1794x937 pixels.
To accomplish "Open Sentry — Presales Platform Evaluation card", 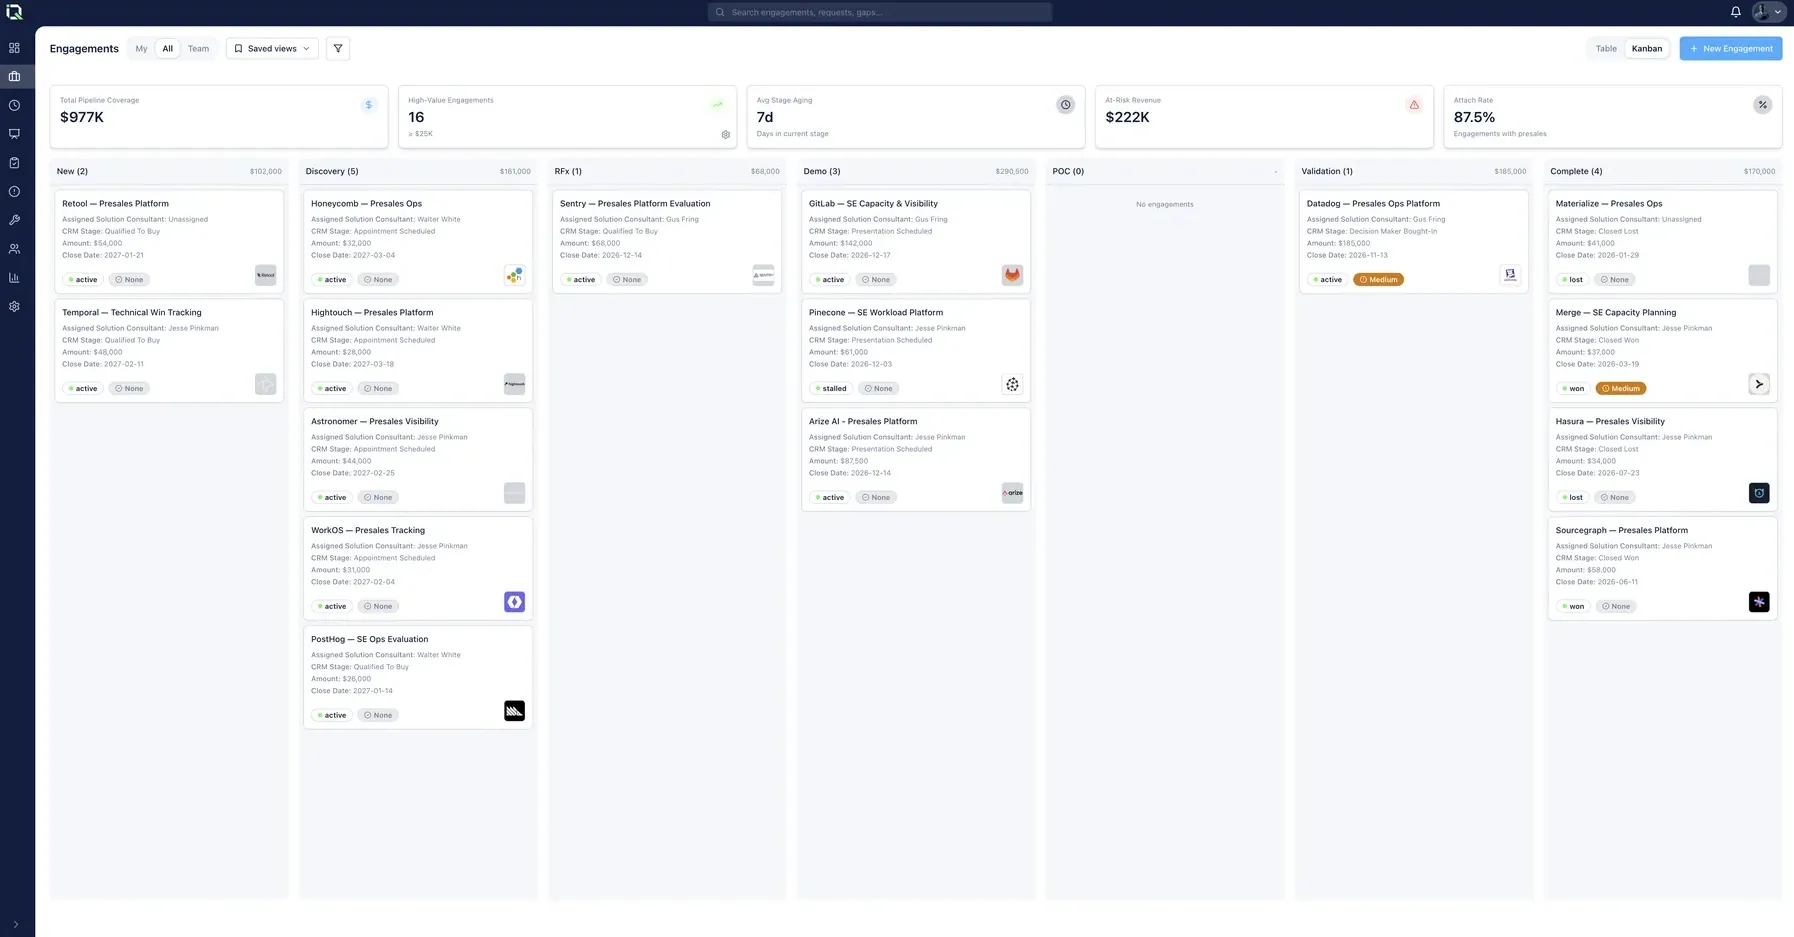I will coord(667,241).
